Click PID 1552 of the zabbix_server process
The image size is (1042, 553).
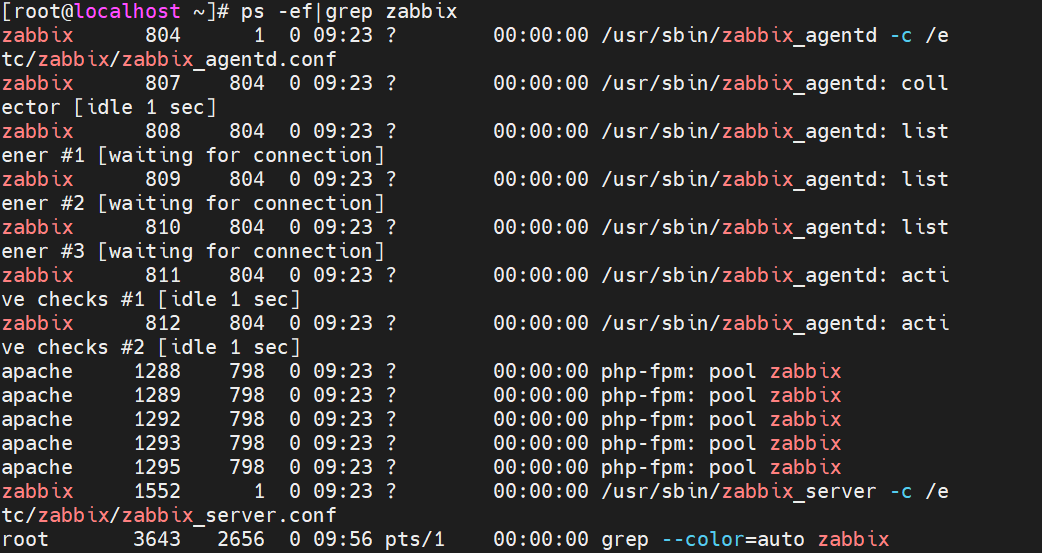pos(157,491)
